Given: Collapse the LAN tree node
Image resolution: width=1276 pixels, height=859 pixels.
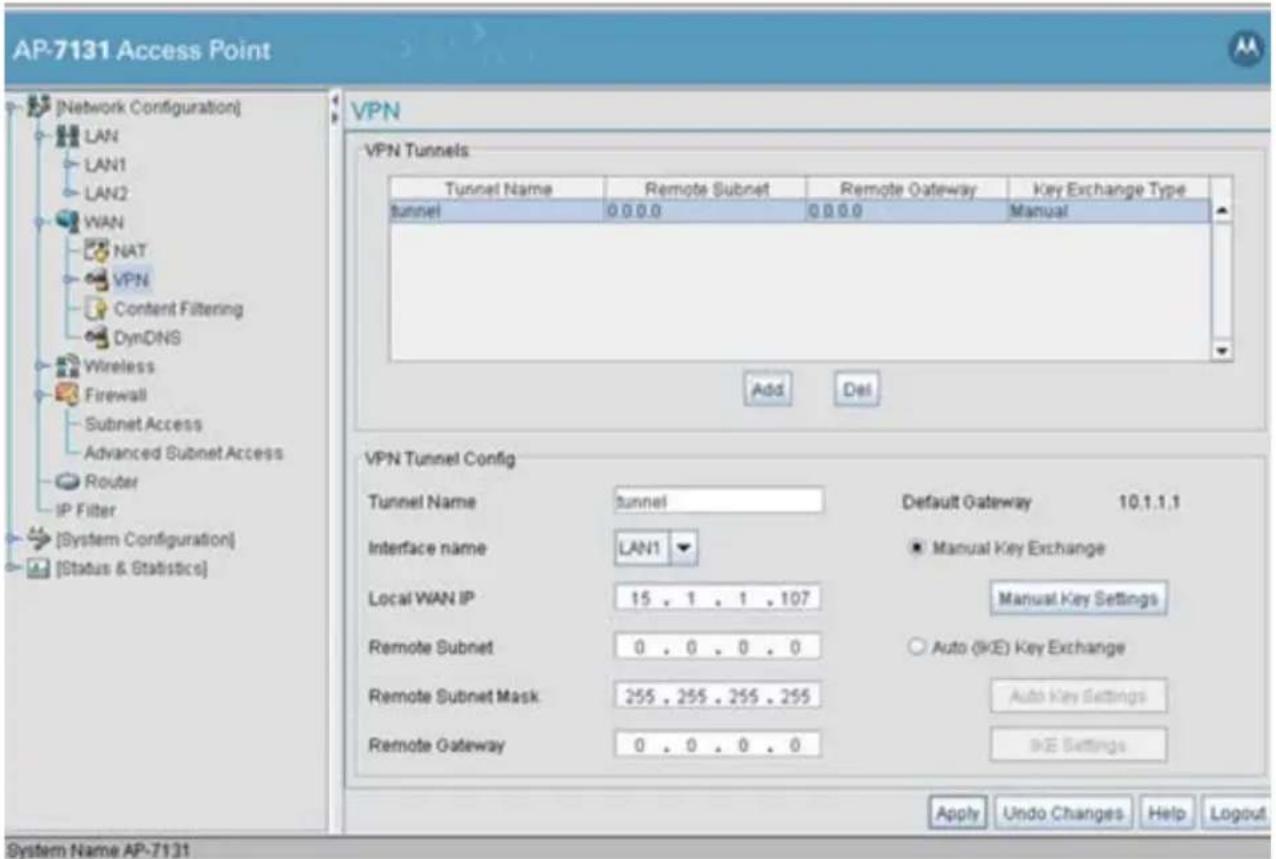Looking at the screenshot, I should [40, 136].
